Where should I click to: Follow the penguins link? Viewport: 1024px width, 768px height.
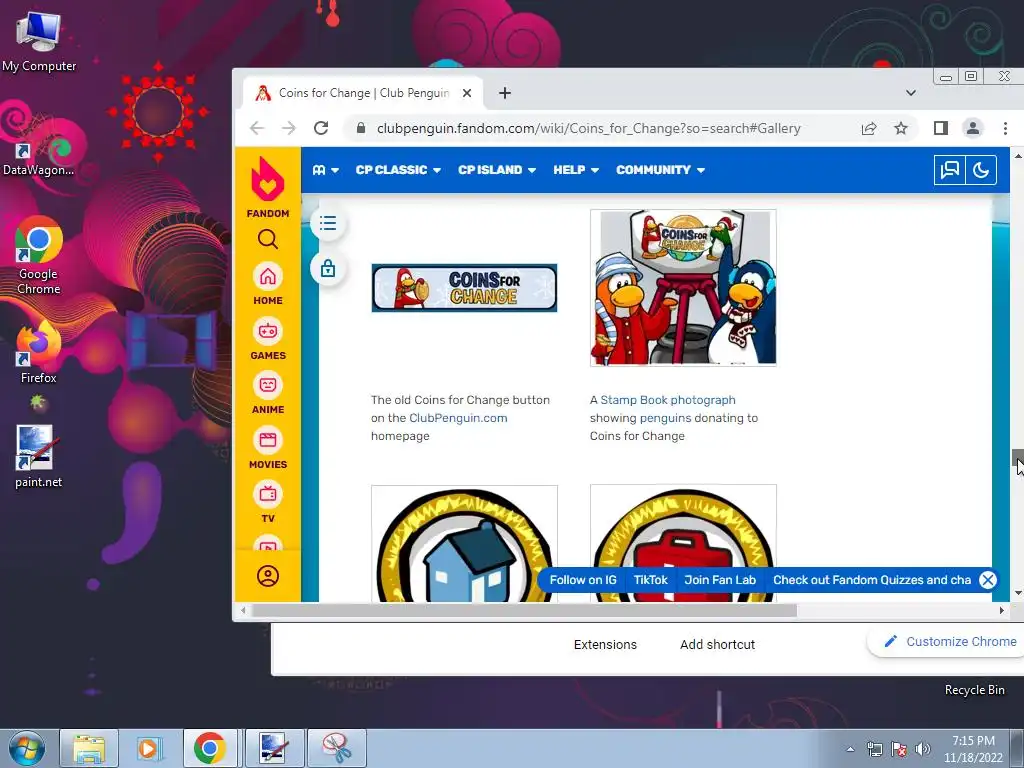(x=665, y=418)
